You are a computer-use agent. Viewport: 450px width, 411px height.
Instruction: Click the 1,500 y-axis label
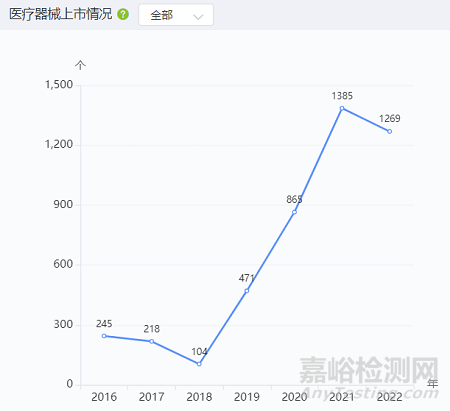coord(59,85)
